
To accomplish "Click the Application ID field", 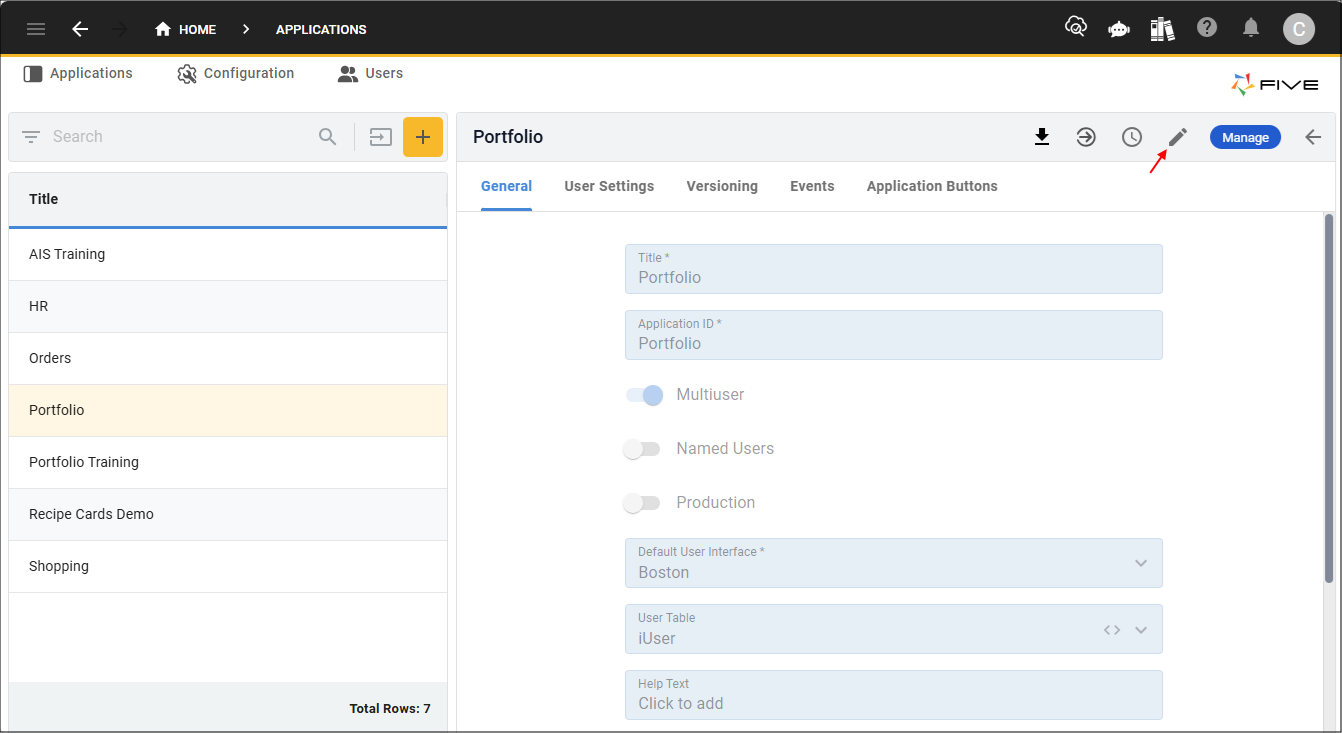I will point(894,335).
